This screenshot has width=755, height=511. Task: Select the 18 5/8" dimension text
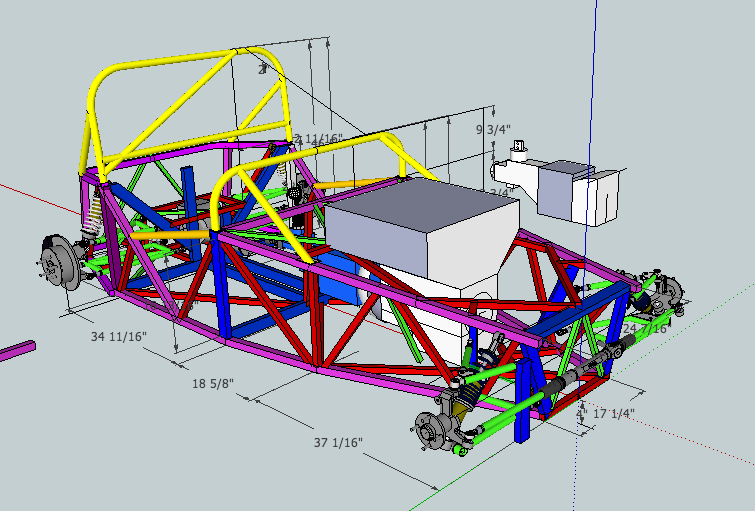[212, 383]
